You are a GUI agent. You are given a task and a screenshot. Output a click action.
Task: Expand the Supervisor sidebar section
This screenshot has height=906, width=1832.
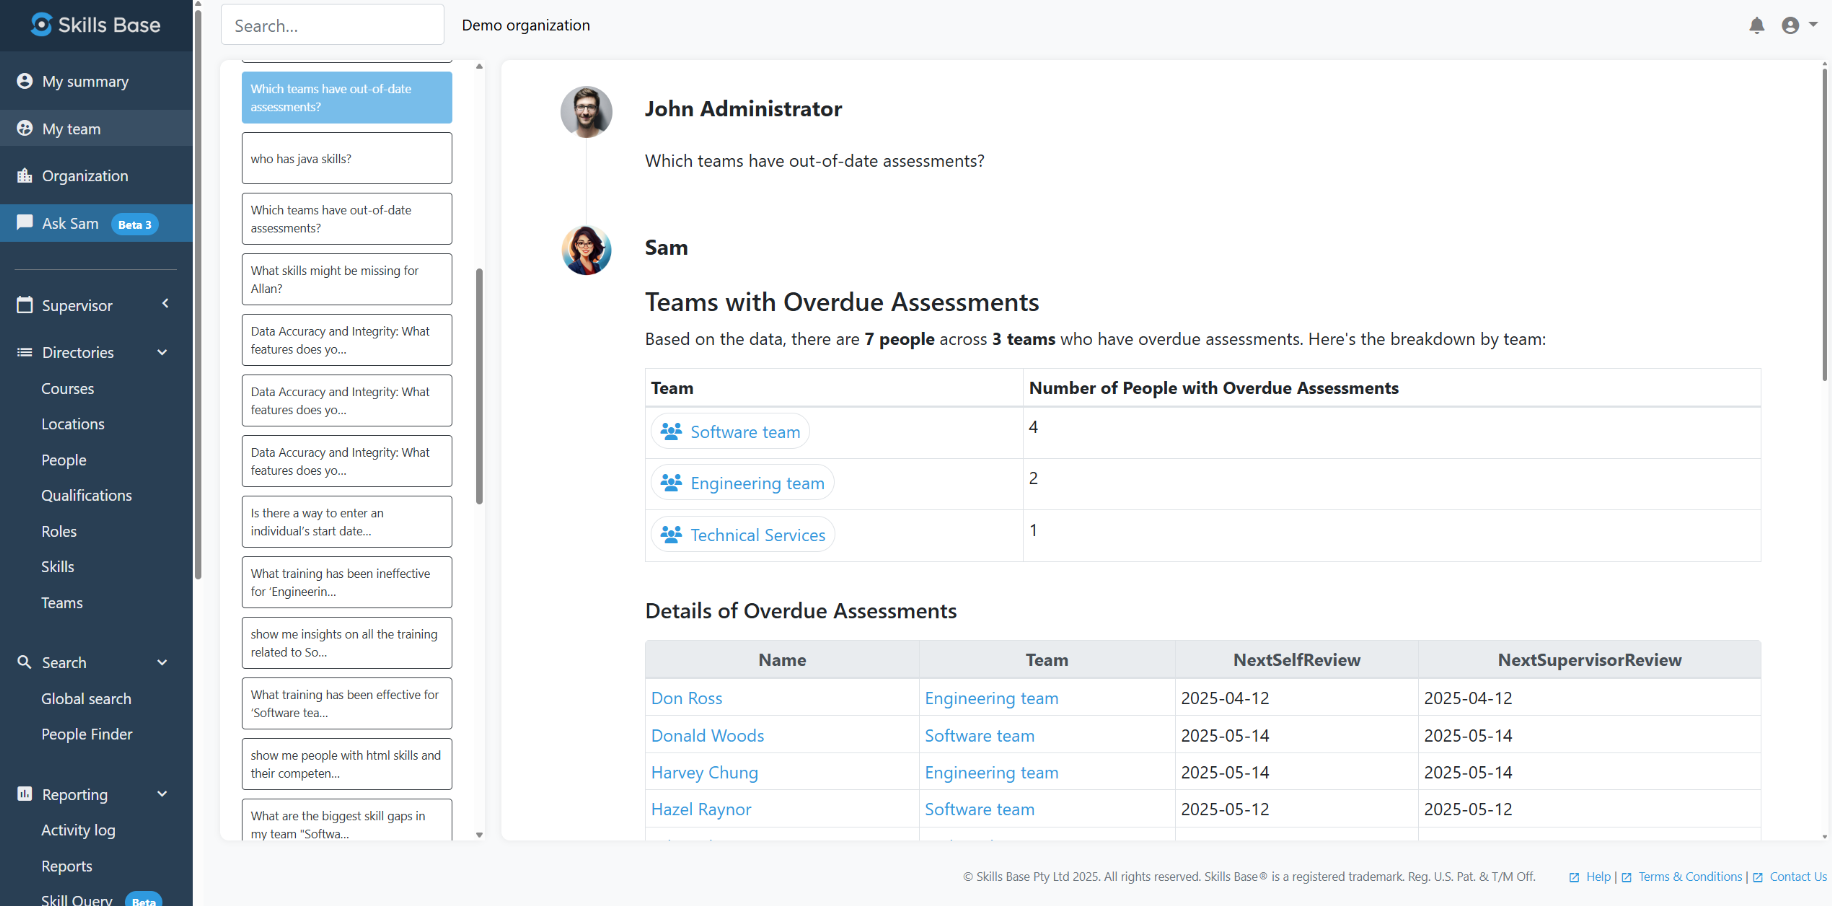[165, 305]
